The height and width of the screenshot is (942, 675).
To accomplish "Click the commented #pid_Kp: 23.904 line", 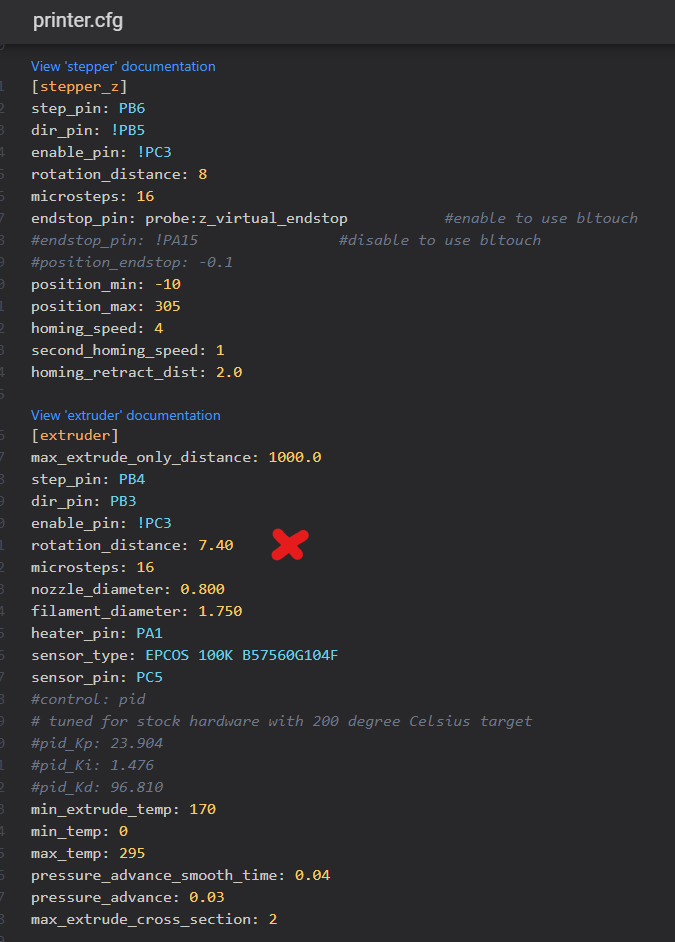I will (97, 743).
